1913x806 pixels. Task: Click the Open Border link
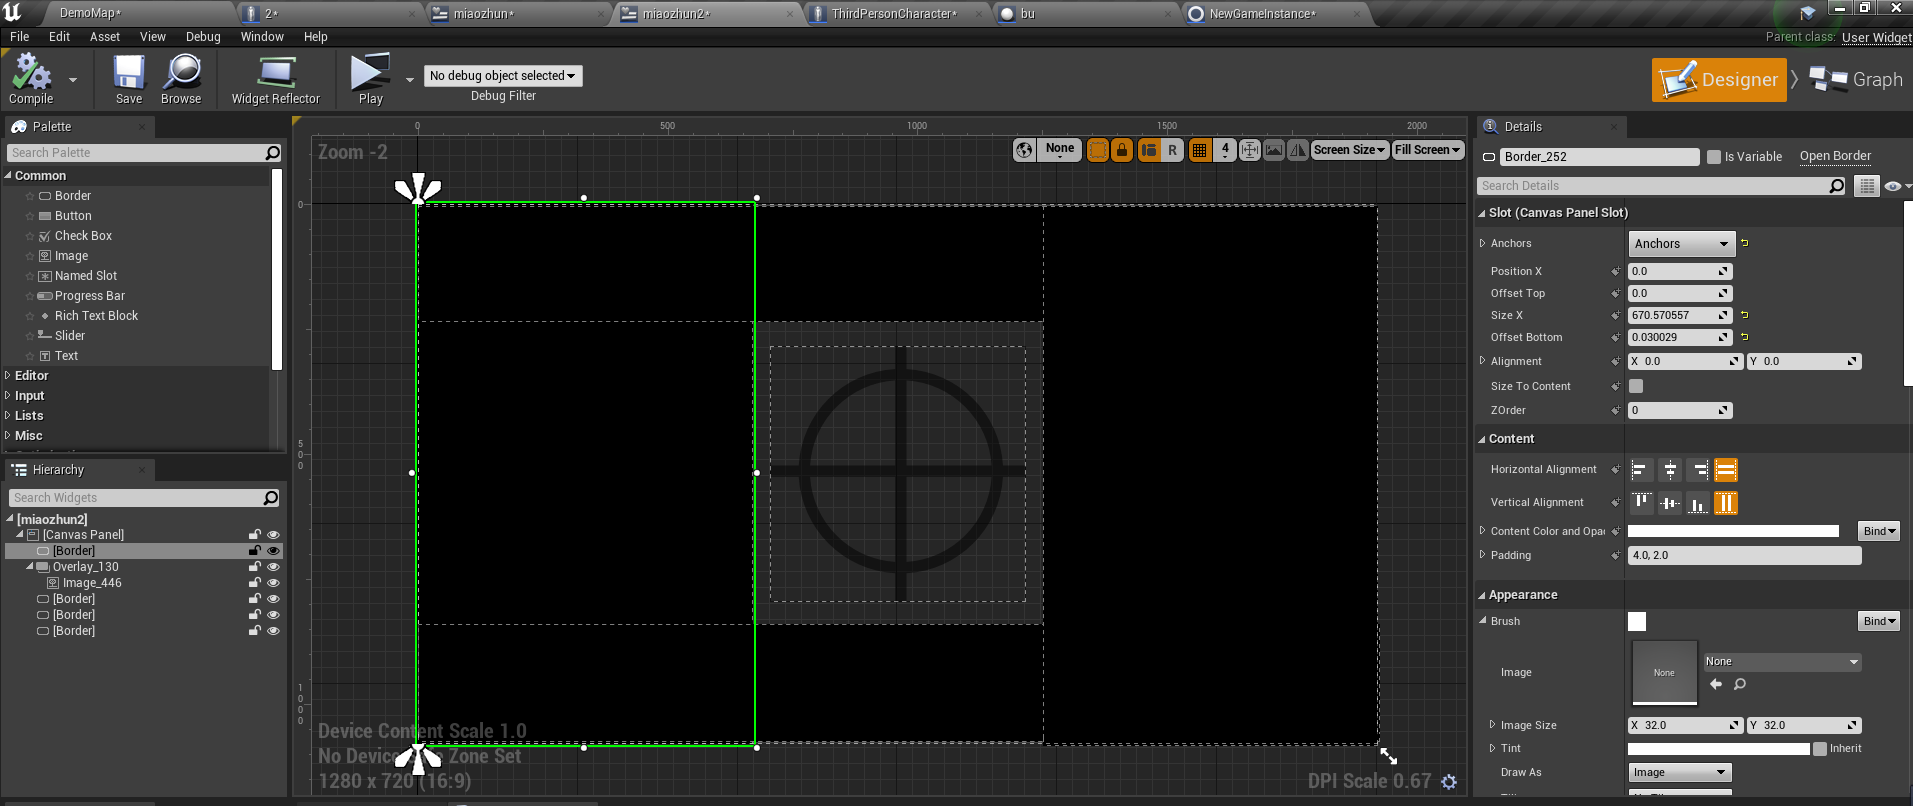pos(1835,156)
